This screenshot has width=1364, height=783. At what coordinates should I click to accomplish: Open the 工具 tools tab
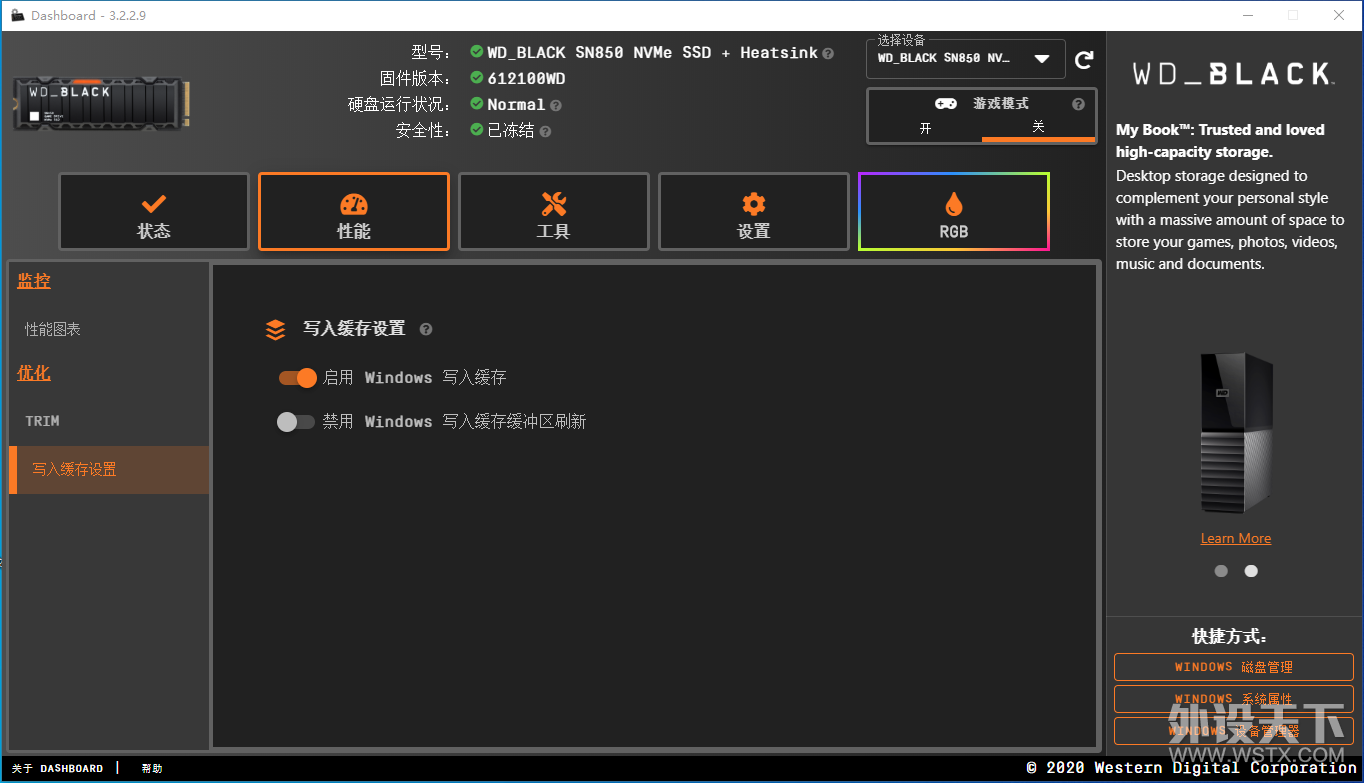click(x=554, y=212)
